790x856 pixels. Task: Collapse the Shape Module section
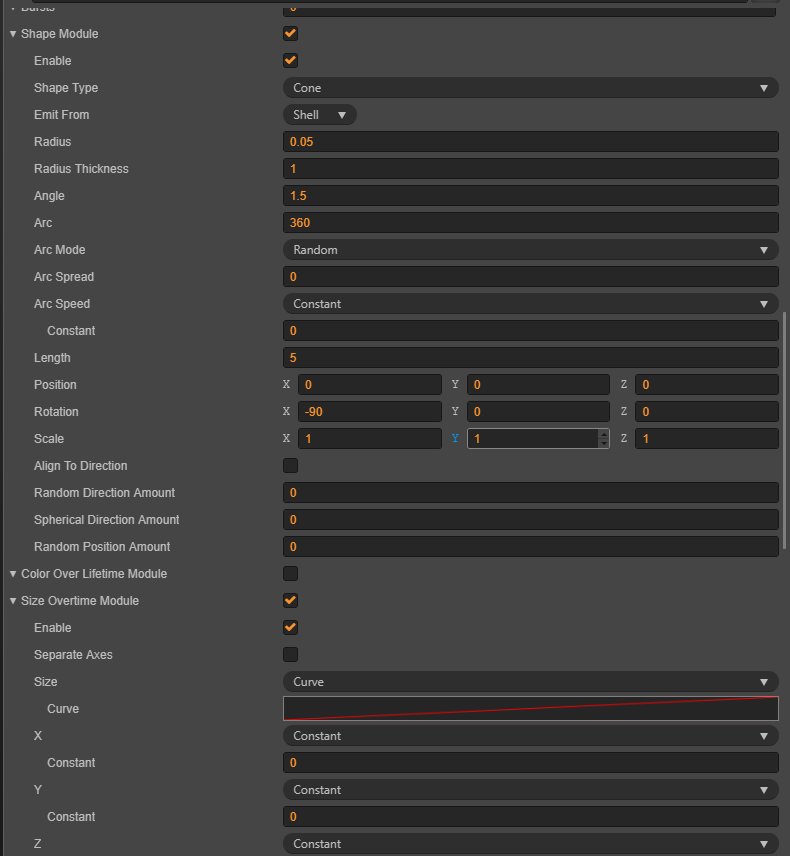pos(13,34)
